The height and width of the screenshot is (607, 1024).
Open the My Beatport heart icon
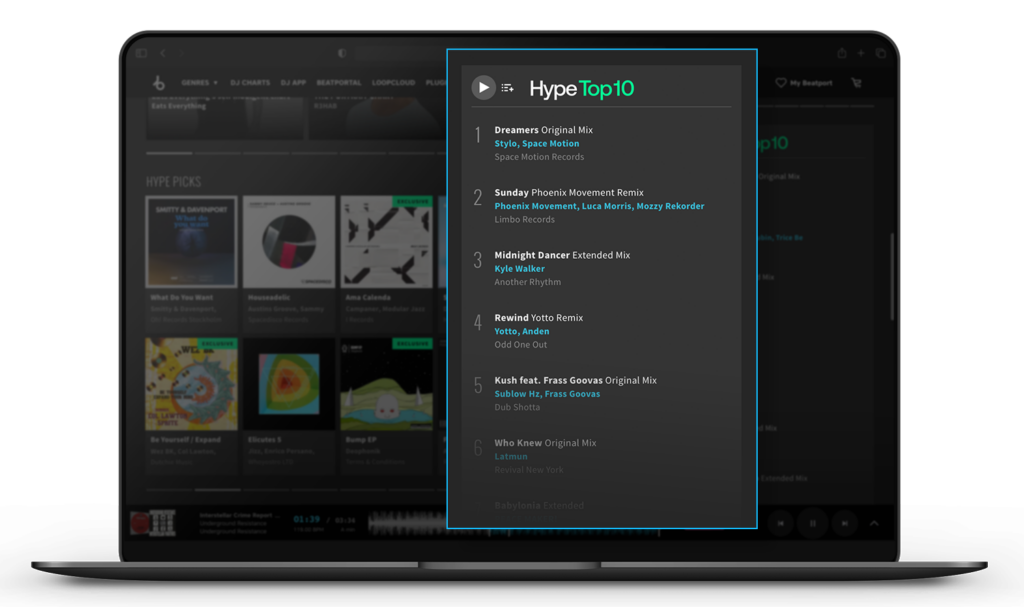[782, 83]
